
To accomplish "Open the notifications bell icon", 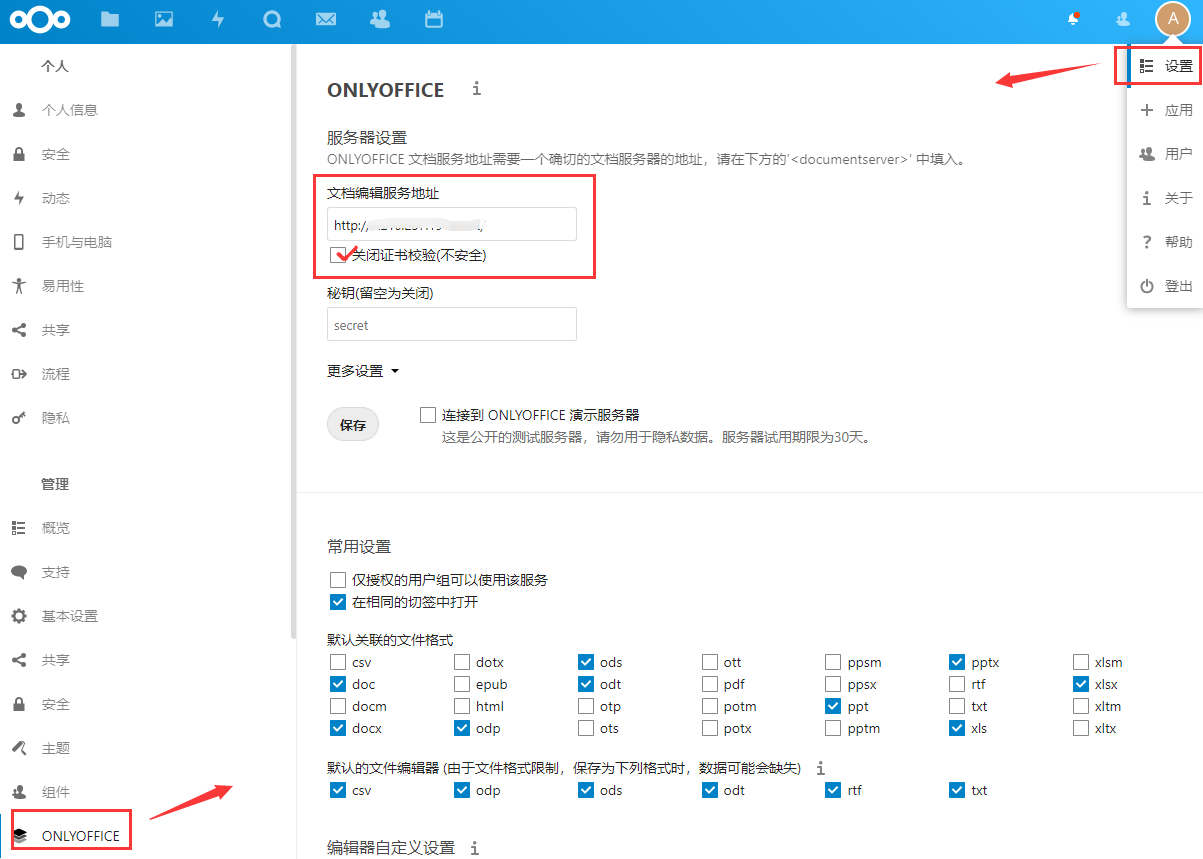I will tap(1074, 19).
